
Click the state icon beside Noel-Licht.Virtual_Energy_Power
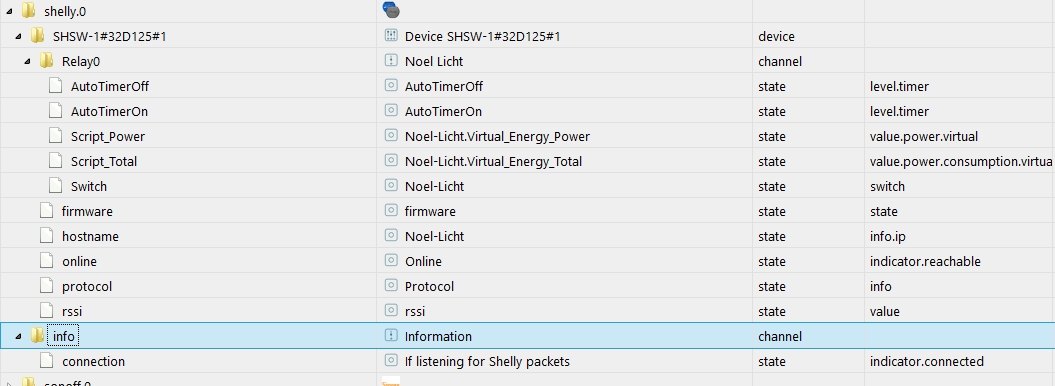point(391,136)
